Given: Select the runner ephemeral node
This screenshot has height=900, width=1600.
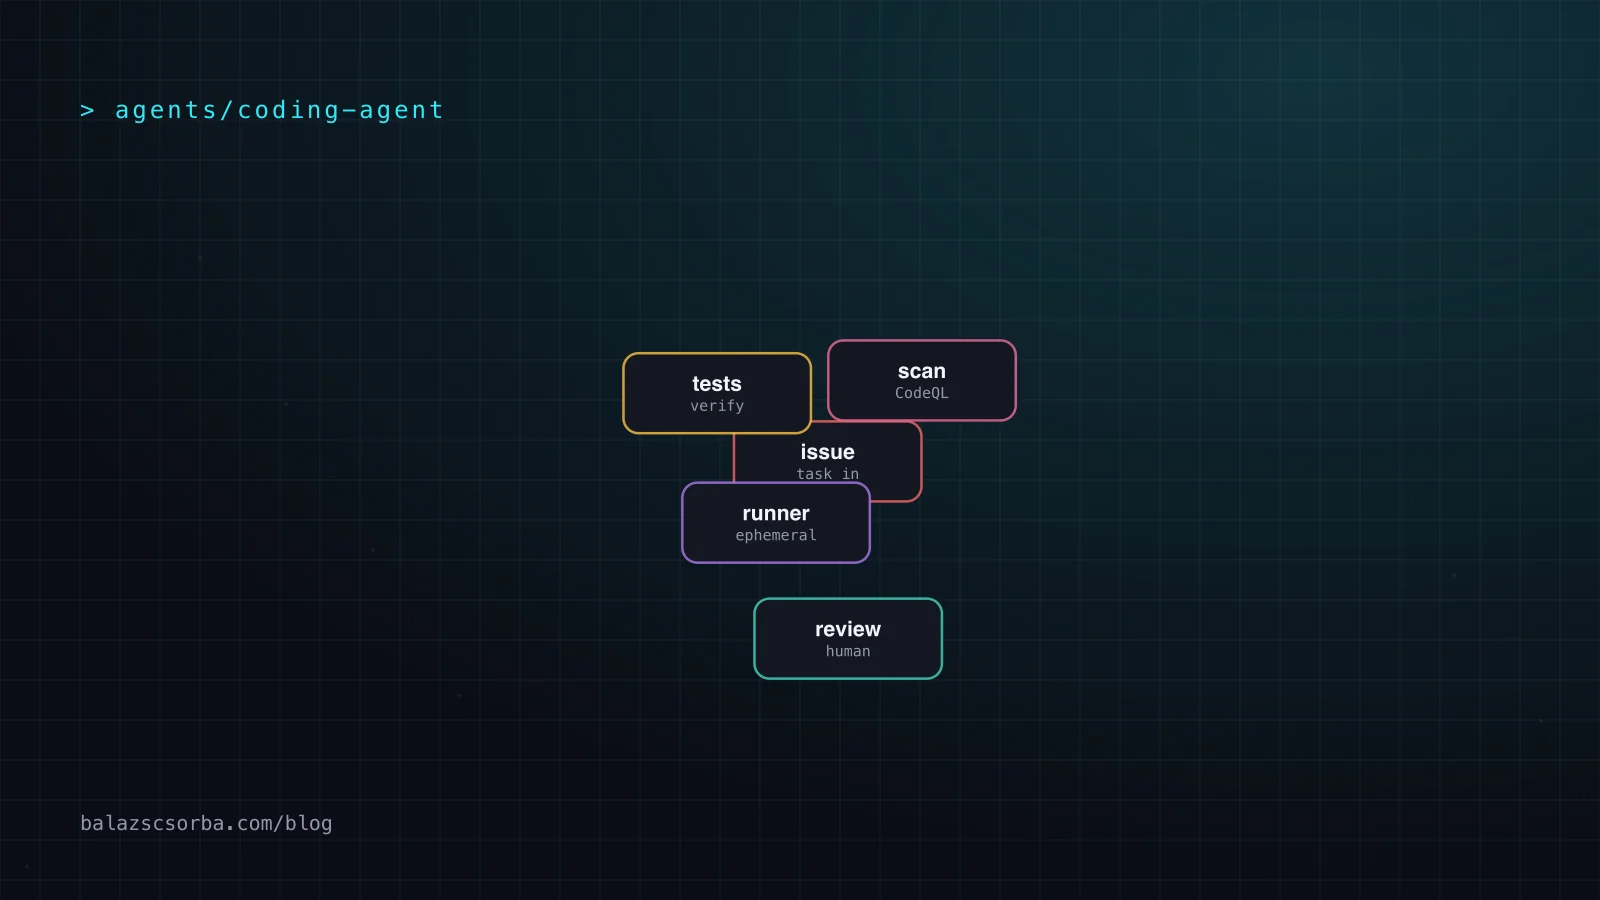Looking at the screenshot, I should [776, 523].
